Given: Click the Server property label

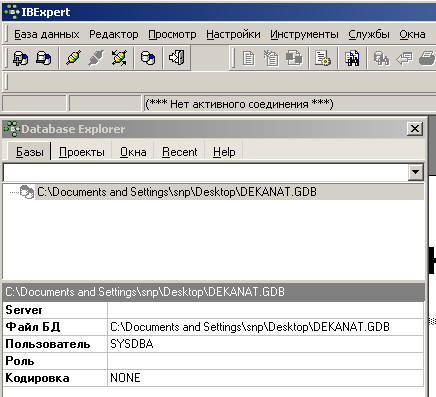Looking at the screenshot, I should tap(24, 310).
